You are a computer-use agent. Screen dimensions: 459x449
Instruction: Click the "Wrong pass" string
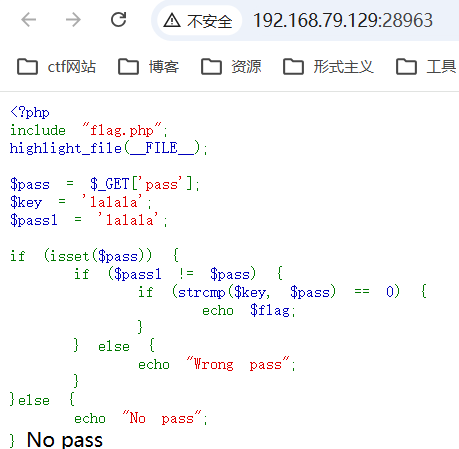point(238,364)
